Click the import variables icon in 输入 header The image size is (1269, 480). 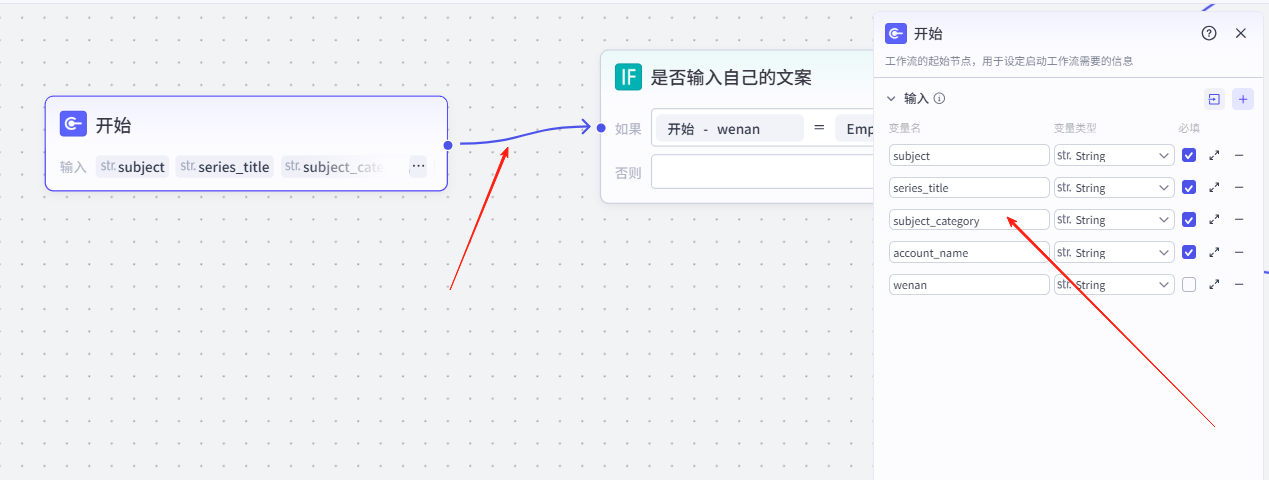1214,99
